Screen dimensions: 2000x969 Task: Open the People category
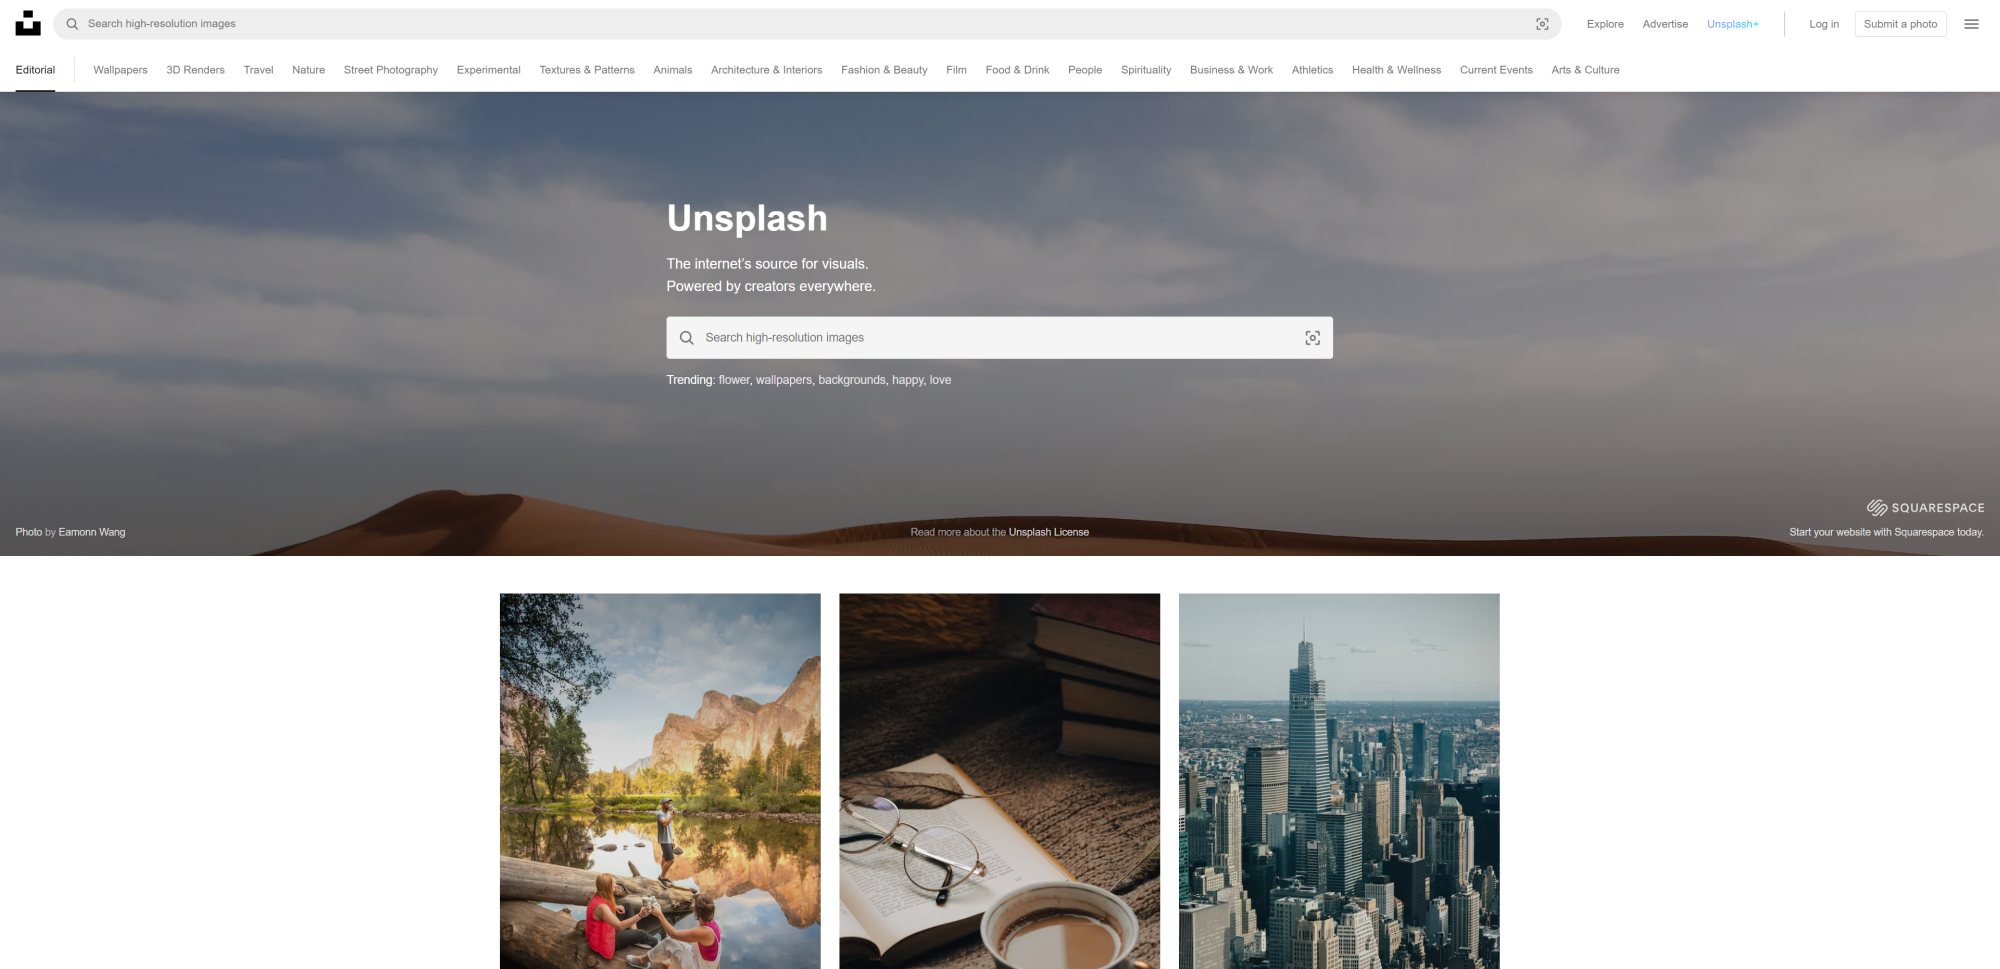point(1085,70)
